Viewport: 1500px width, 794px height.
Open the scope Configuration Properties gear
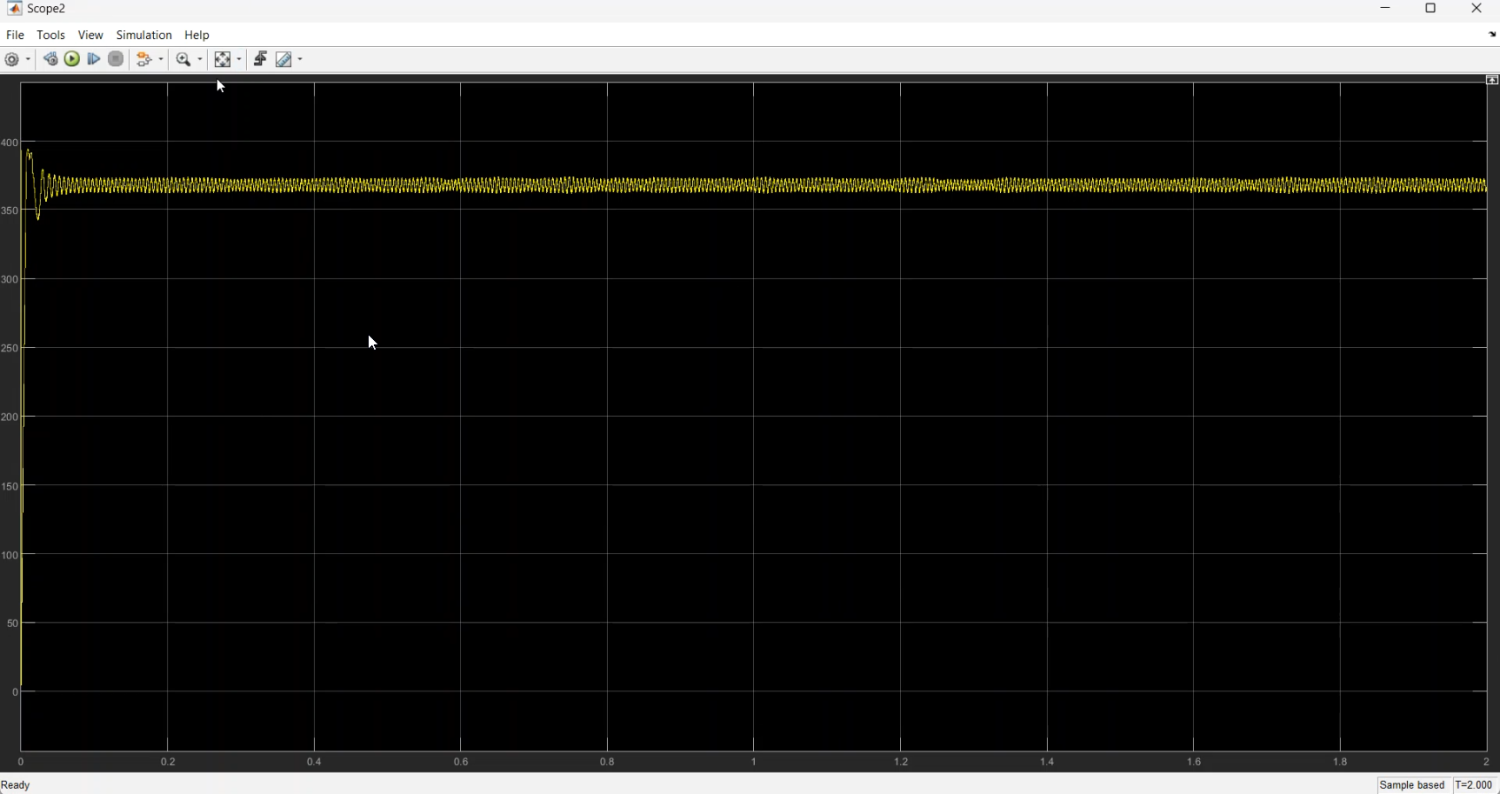tap(12, 60)
